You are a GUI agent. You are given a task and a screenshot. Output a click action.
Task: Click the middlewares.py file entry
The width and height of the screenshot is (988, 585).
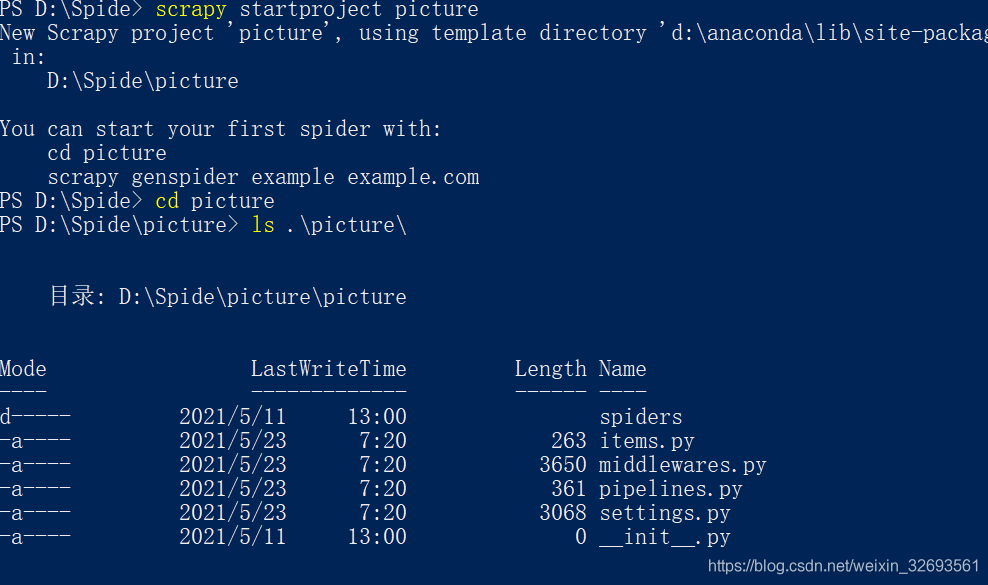tap(682, 465)
